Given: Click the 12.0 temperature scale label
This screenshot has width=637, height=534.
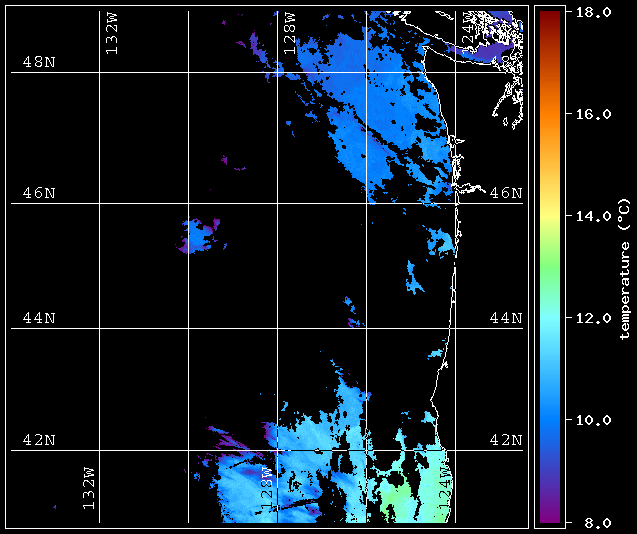Looking at the screenshot, I should pos(590,318).
